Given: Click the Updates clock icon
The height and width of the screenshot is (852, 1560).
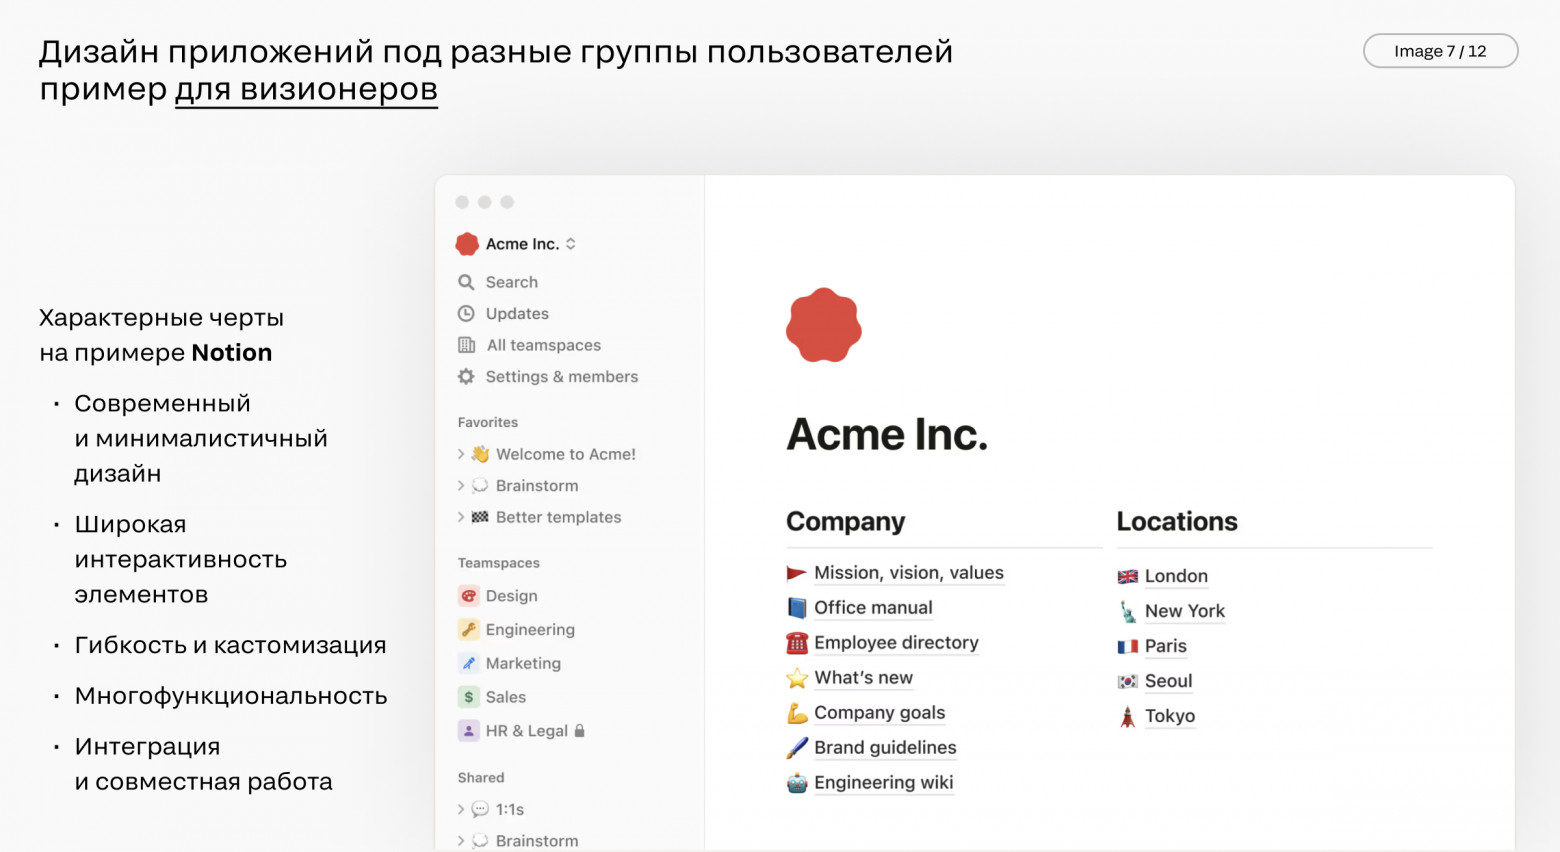Looking at the screenshot, I should pyautogui.click(x=466, y=313).
